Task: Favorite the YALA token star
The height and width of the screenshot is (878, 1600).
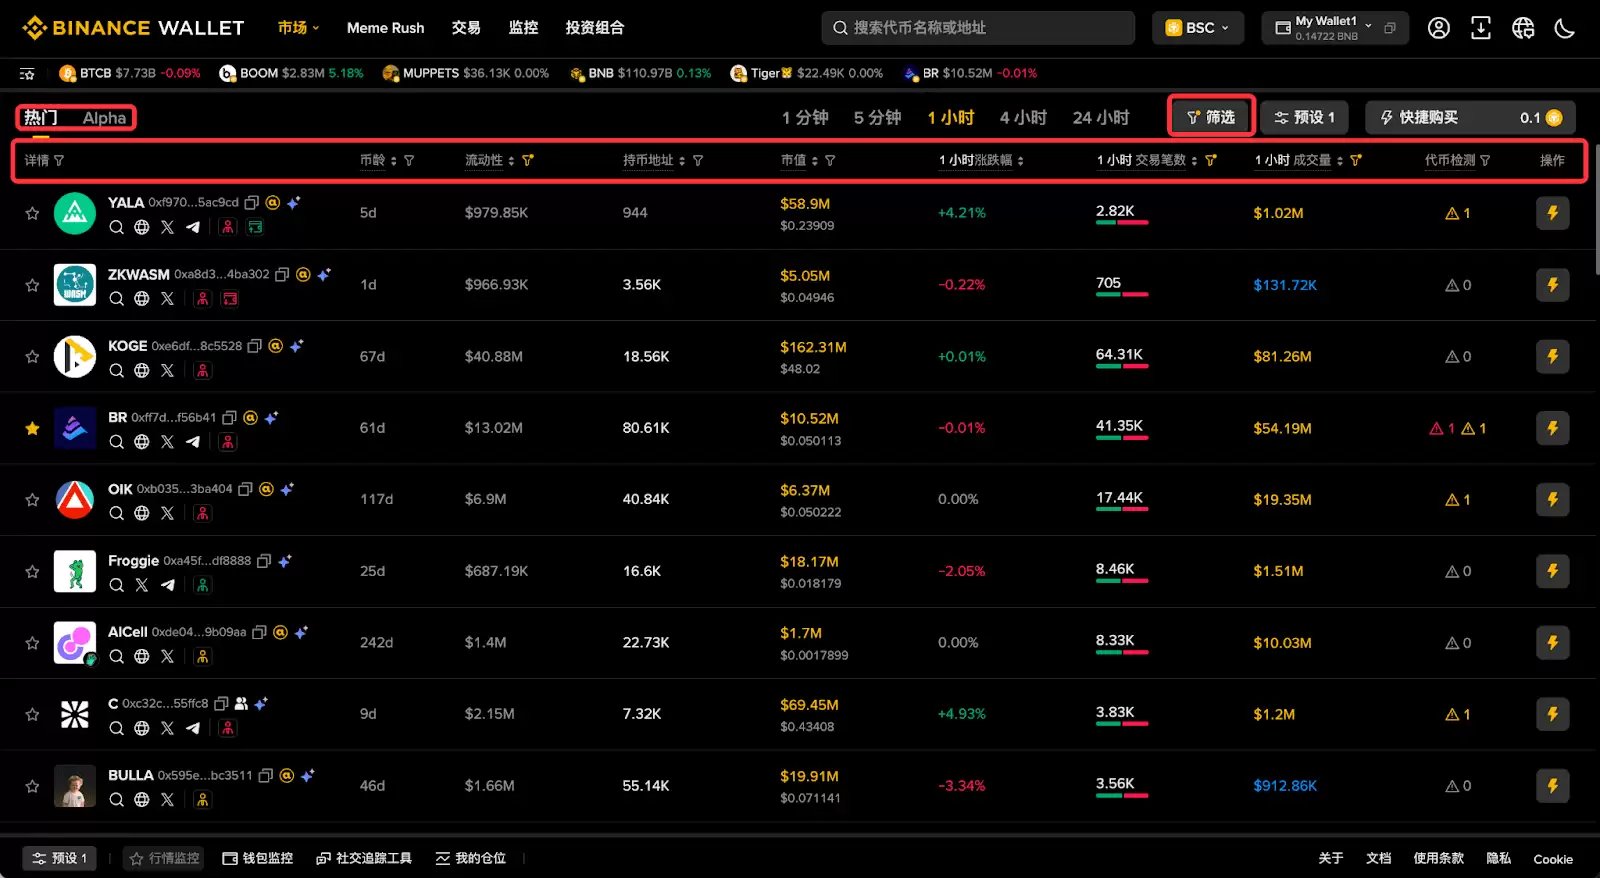Action: click(32, 213)
